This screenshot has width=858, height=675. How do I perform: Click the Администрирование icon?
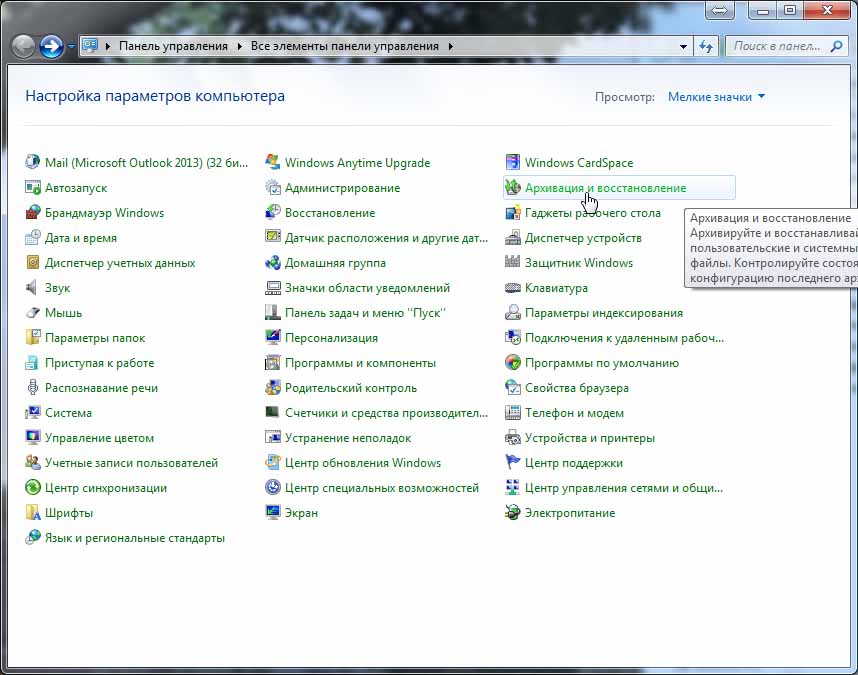(273, 187)
